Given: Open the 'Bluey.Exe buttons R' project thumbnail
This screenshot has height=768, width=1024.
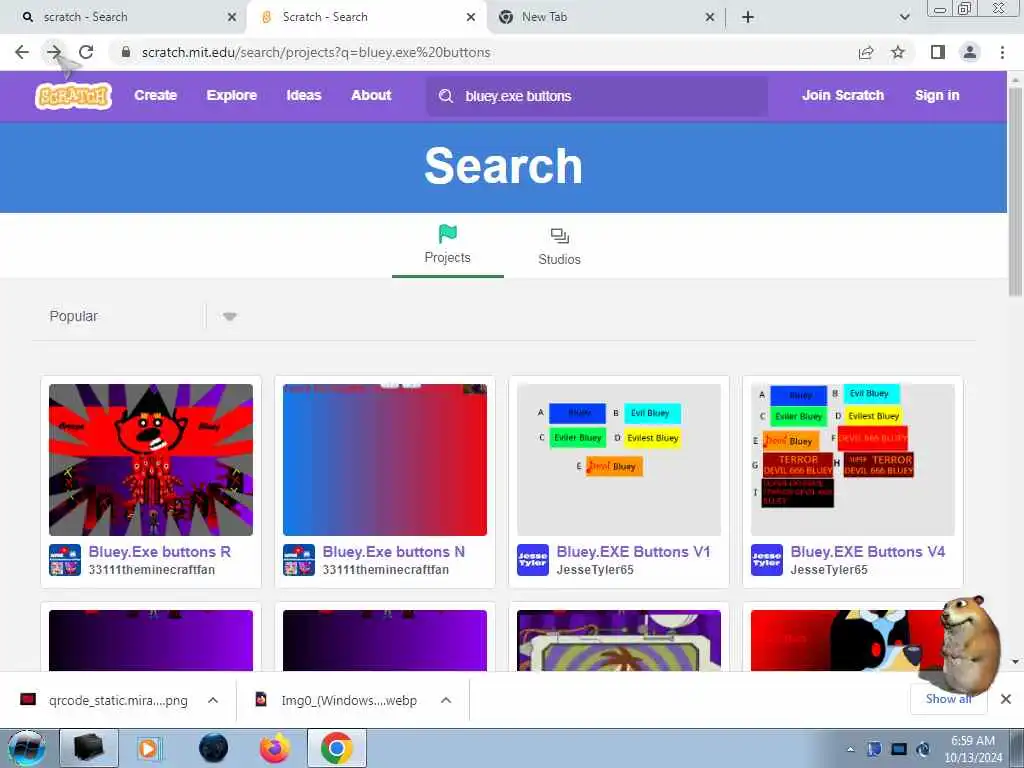Looking at the screenshot, I should pos(151,460).
